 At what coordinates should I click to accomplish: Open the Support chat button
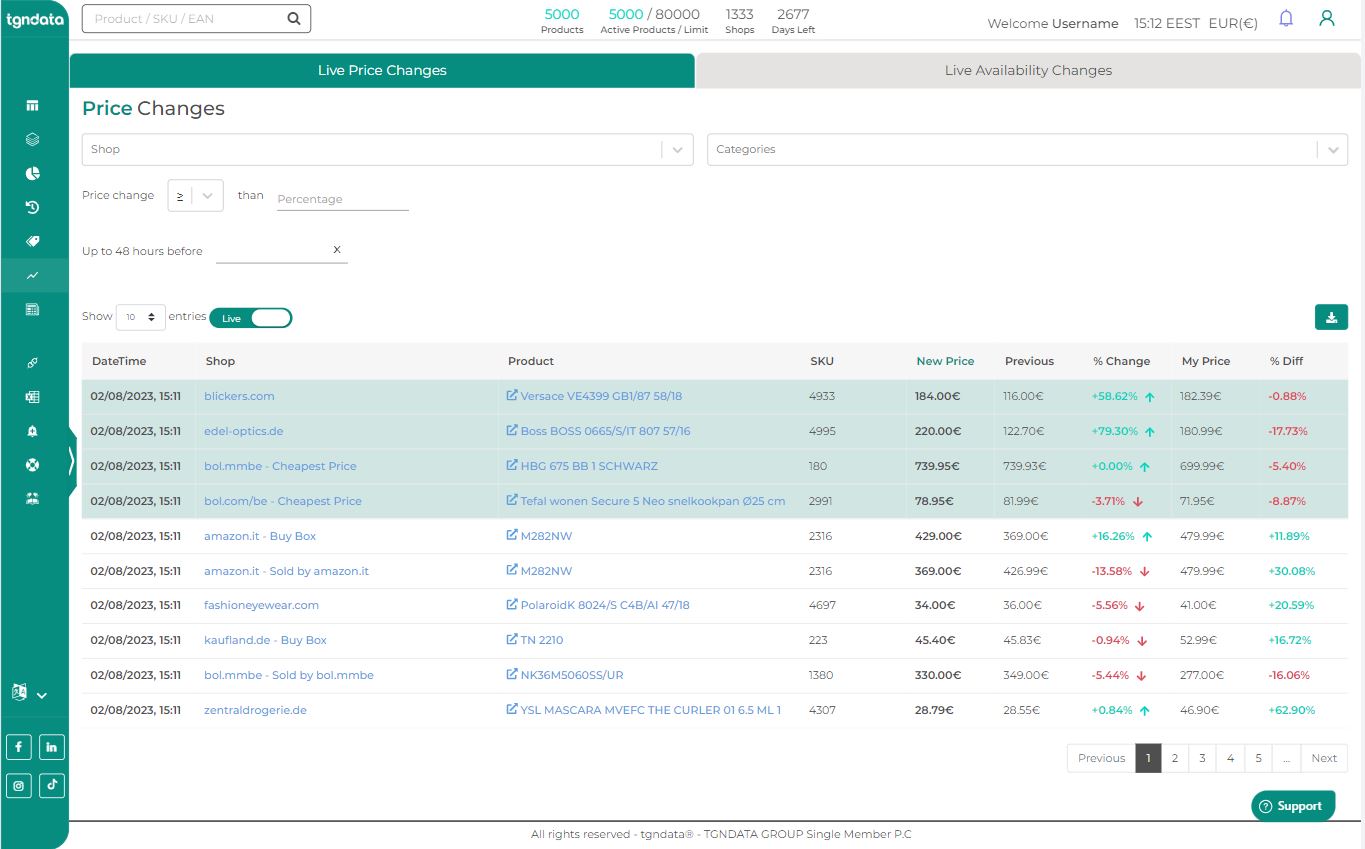1293,806
